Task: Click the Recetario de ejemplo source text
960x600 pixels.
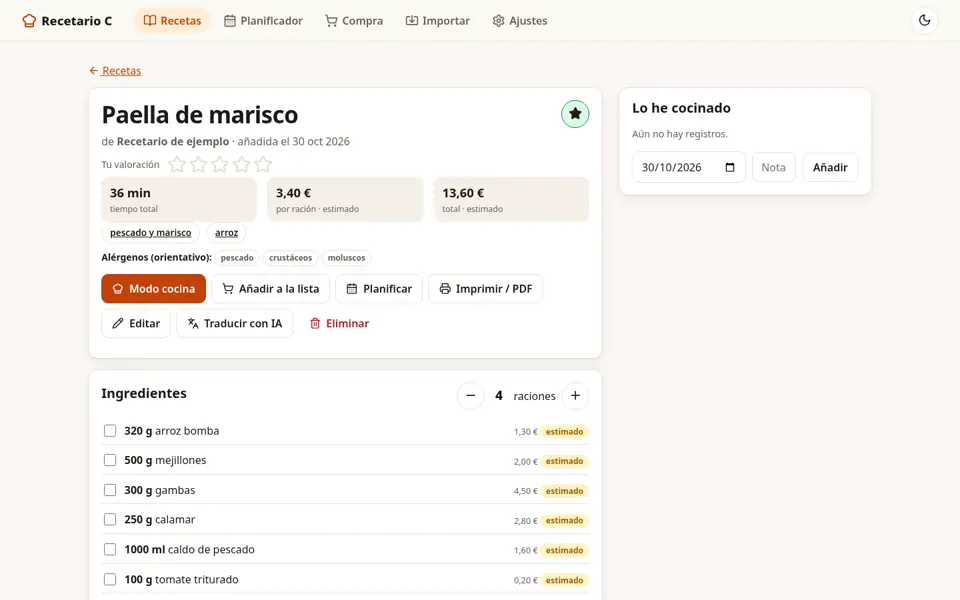Action: [x=173, y=141]
